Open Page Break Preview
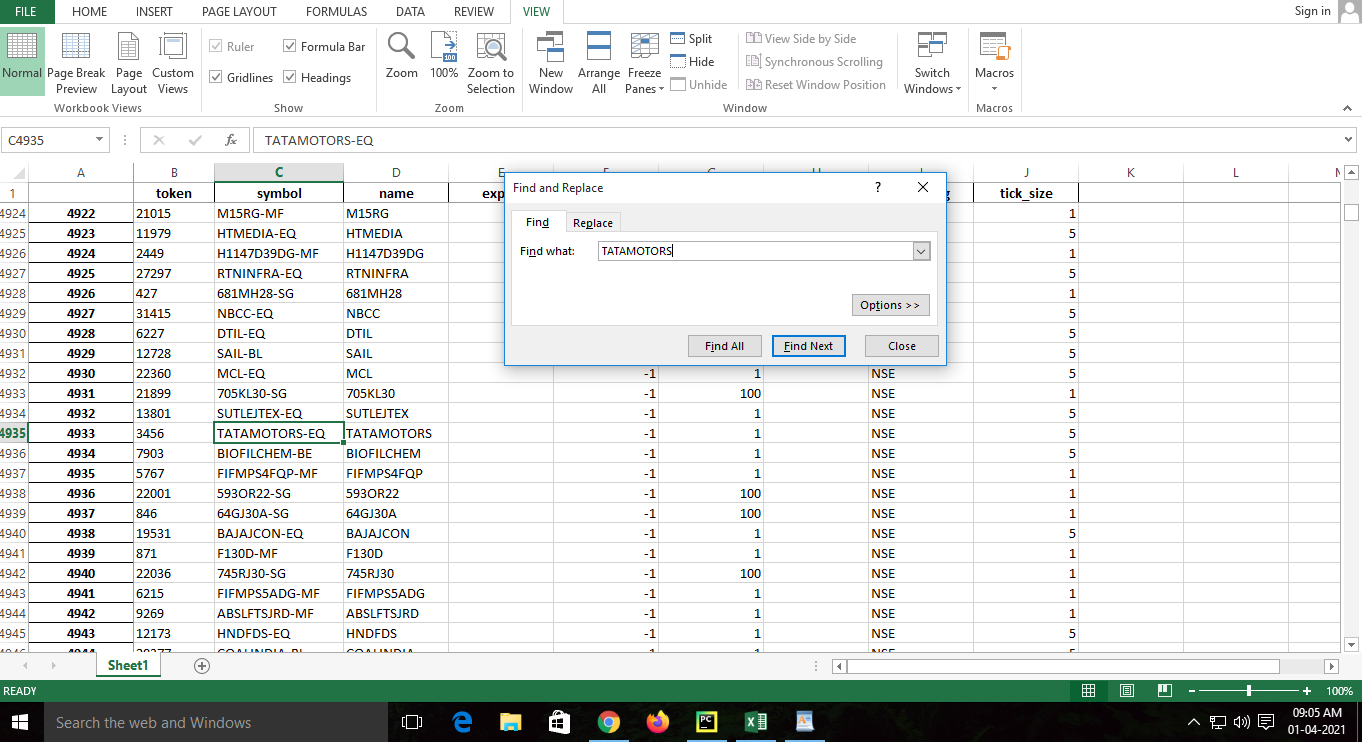The width and height of the screenshot is (1362, 742). (76, 61)
